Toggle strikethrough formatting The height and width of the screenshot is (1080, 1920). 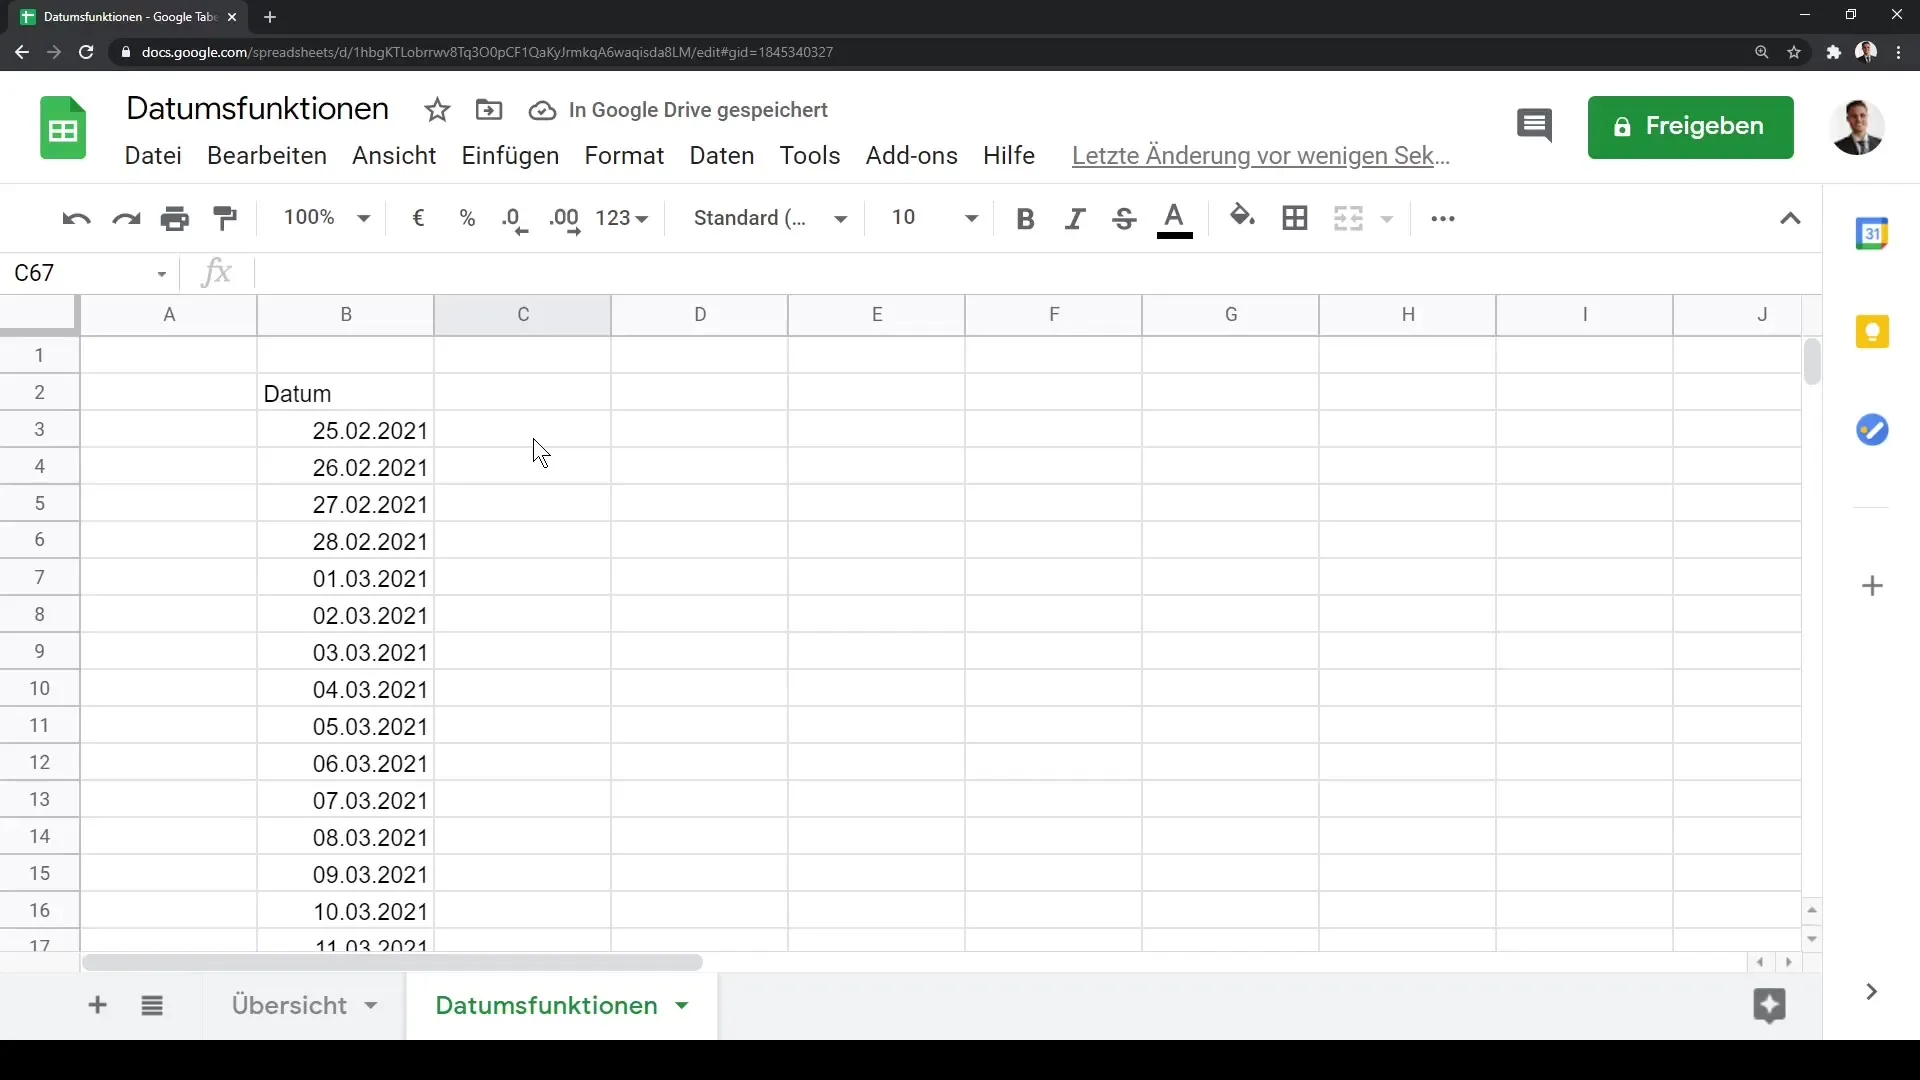(x=1124, y=218)
